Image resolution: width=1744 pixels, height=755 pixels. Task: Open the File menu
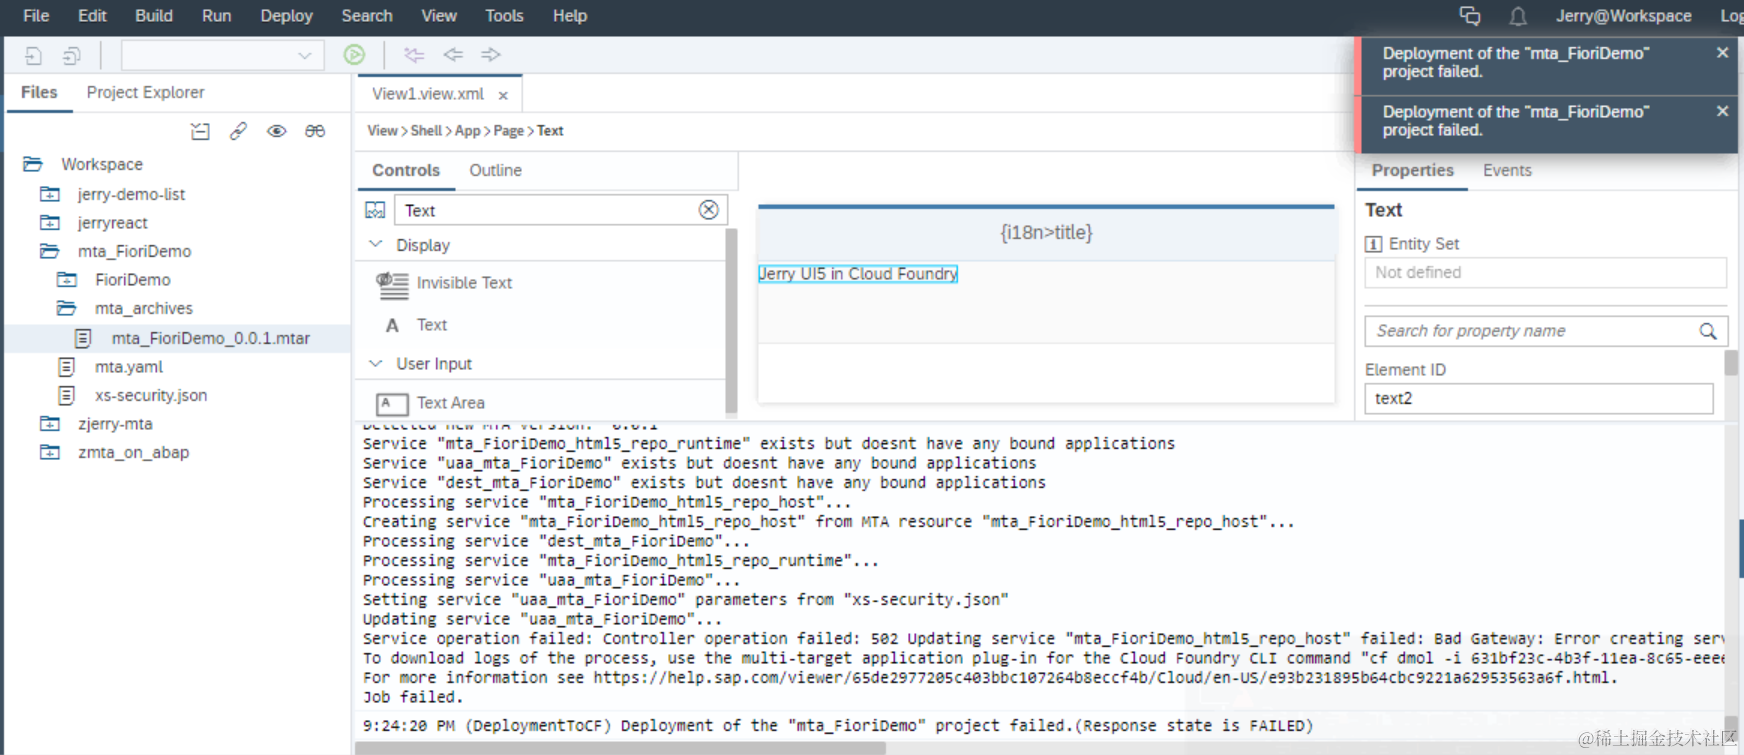tap(36, 16)
